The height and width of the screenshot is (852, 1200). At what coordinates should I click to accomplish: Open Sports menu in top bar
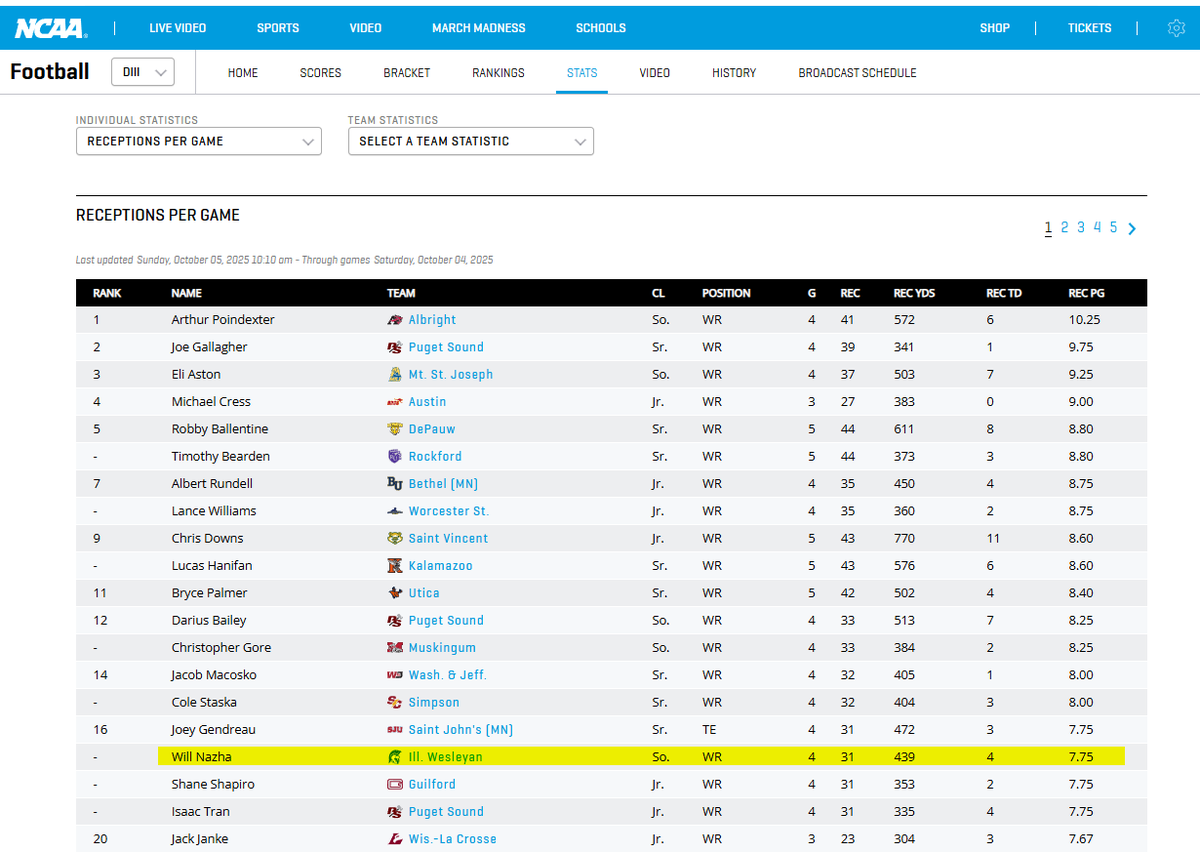(278, 28)
